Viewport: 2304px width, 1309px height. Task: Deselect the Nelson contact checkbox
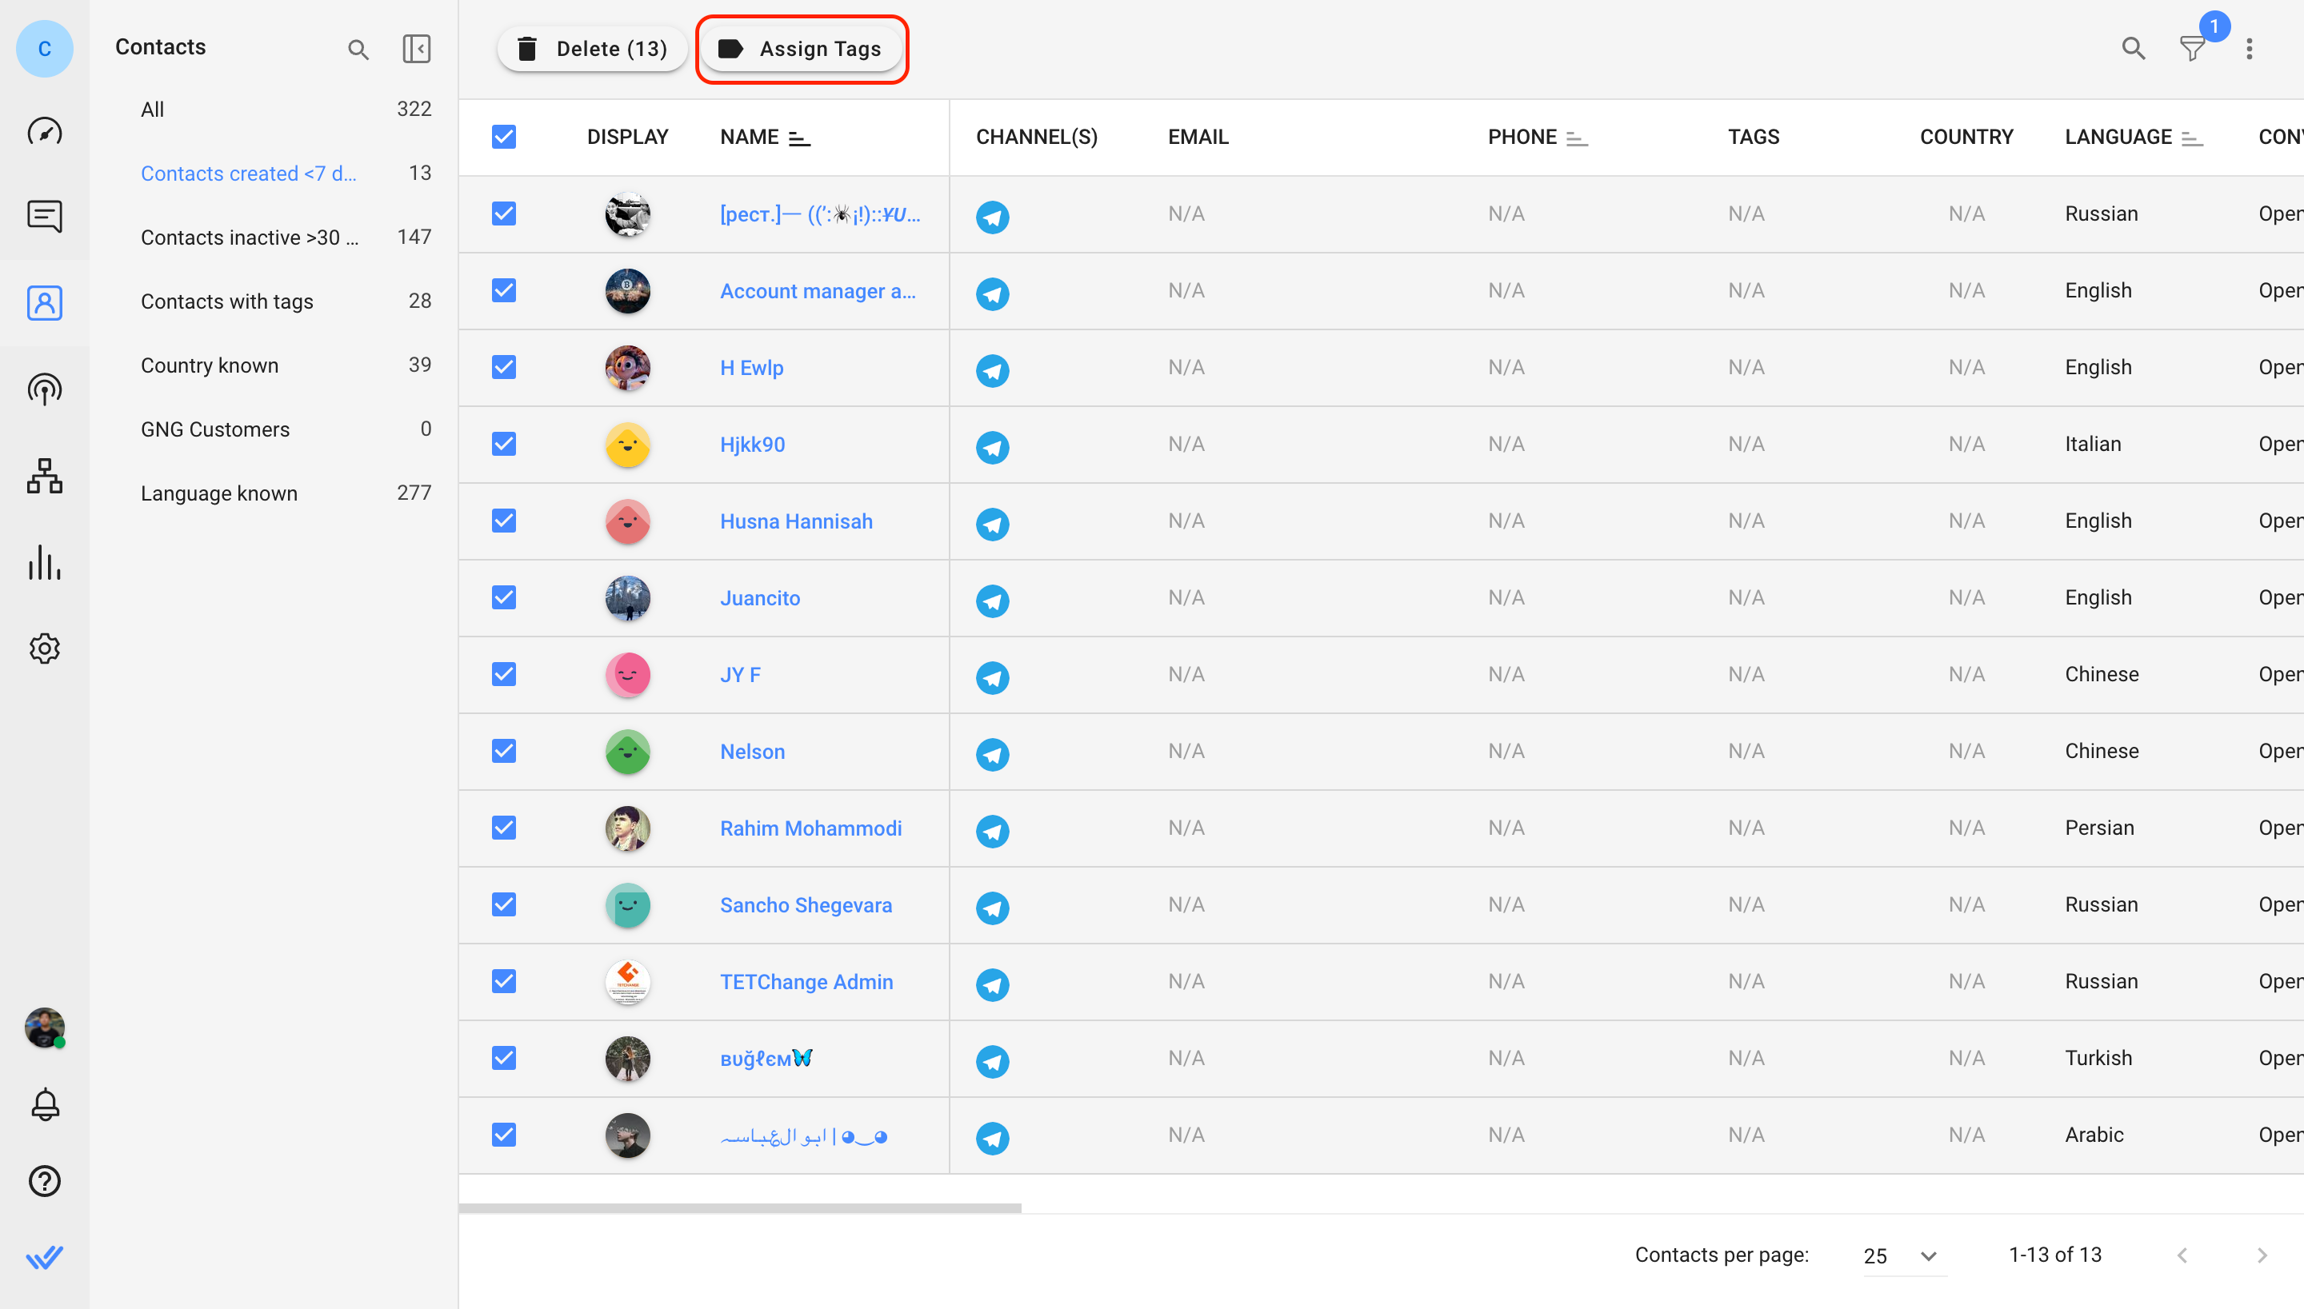point(504,751)
